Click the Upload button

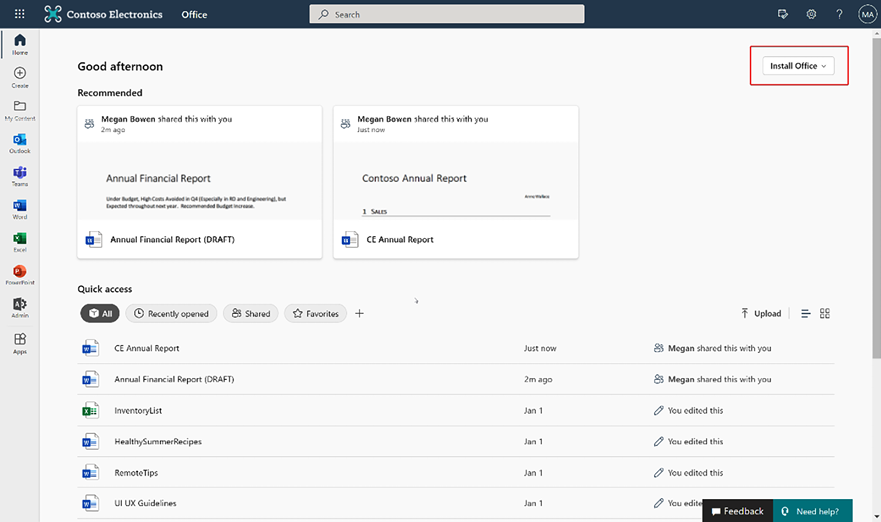point(761,314)
